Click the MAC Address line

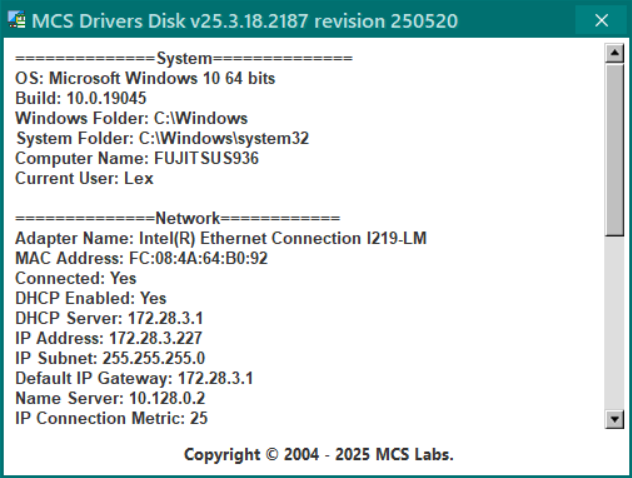point(141,258)
